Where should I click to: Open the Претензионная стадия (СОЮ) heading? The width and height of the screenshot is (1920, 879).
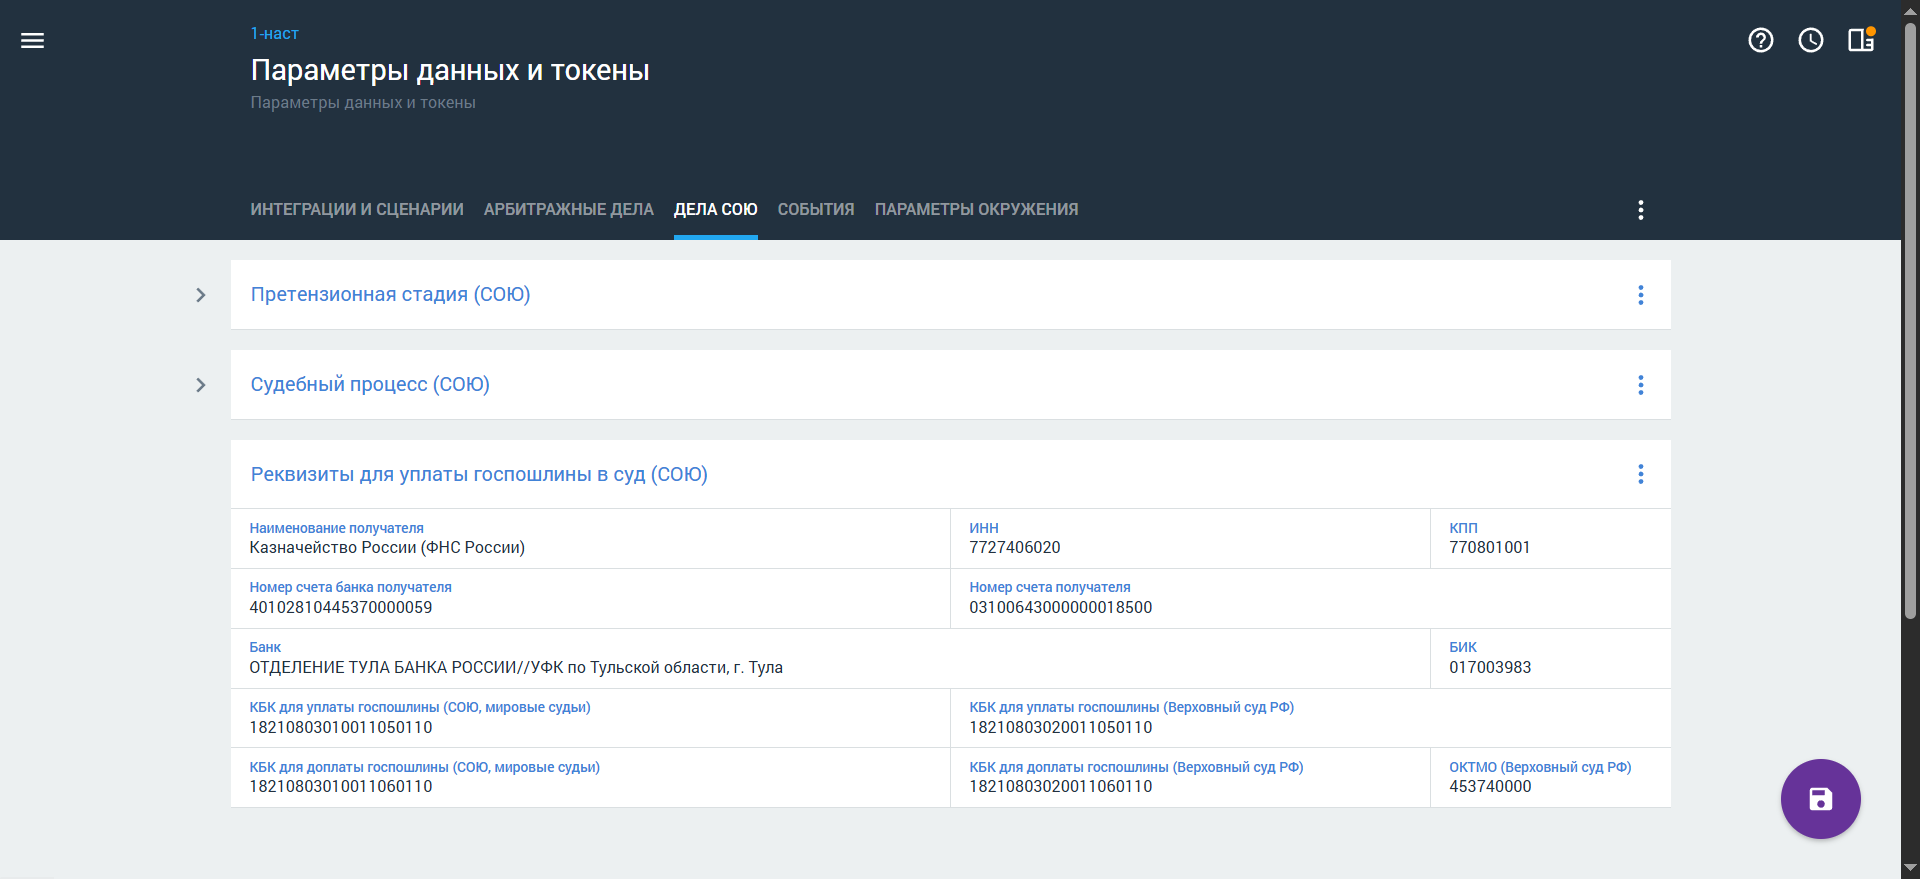point(391,295)
